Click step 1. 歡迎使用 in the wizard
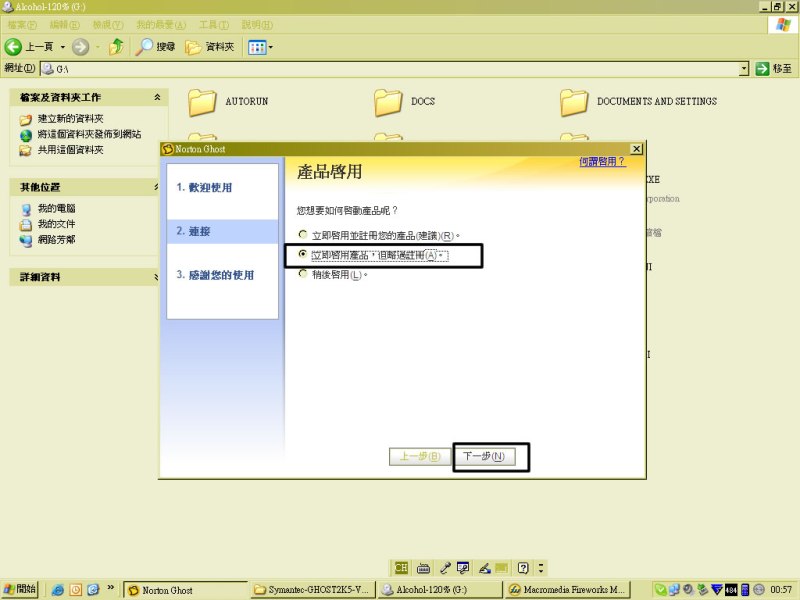This screenshot has width=800, height=600. [204, 188]
